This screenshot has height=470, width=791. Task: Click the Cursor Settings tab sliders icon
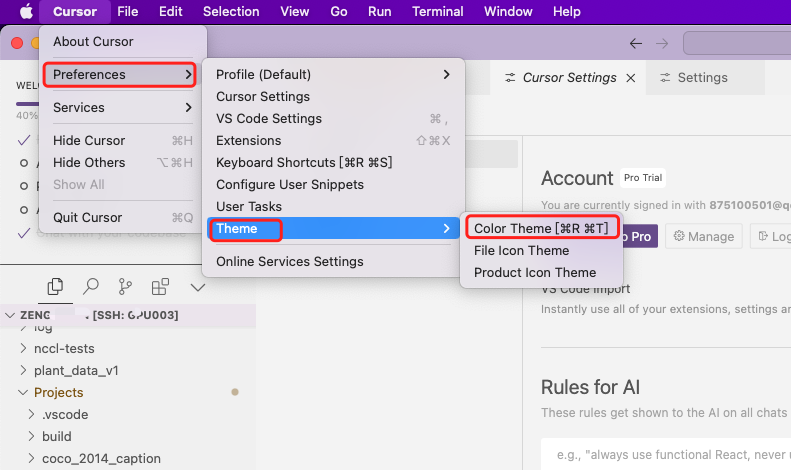point(511,78)
